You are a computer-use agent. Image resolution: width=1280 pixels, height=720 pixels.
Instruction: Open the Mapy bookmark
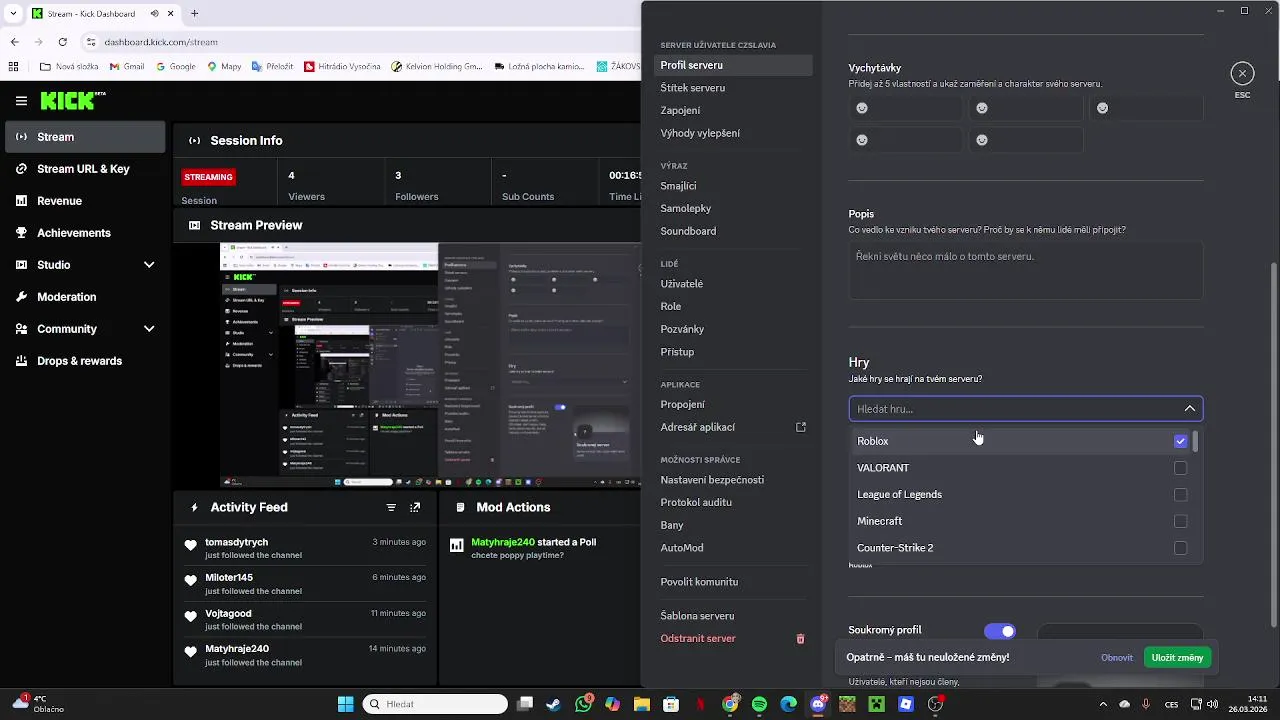(224, 67)
